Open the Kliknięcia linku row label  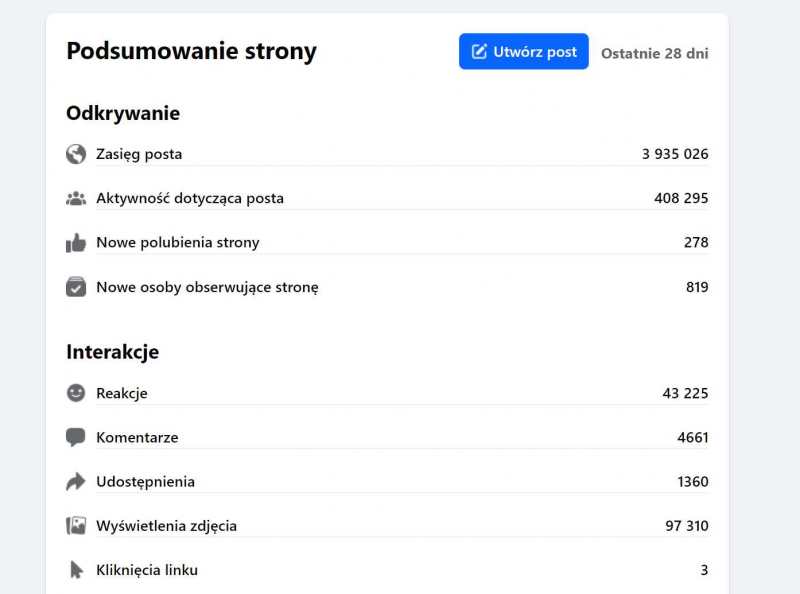(x=147, y=570)
